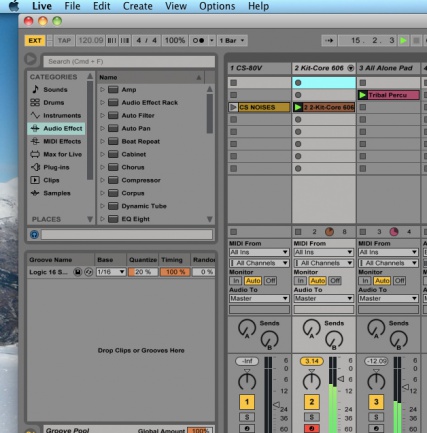Click the transport Stop button
The height and width of the screenshot is (433, 427).
coord(416,41)
